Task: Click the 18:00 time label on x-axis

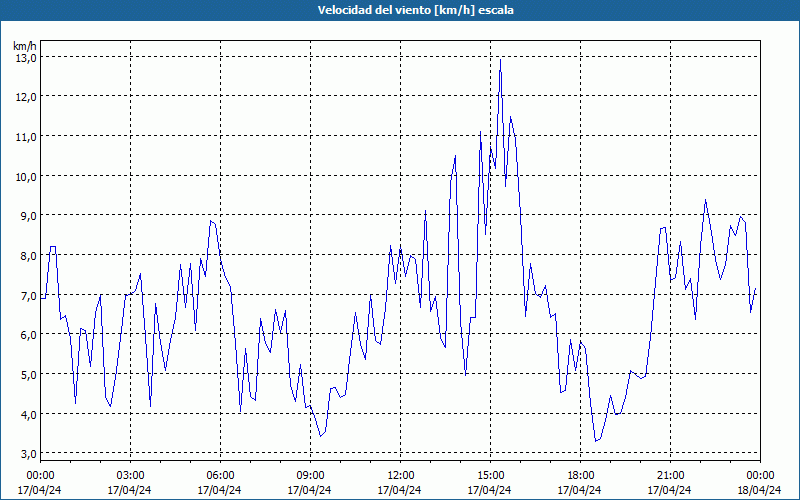Action: (x=581, y=476)
